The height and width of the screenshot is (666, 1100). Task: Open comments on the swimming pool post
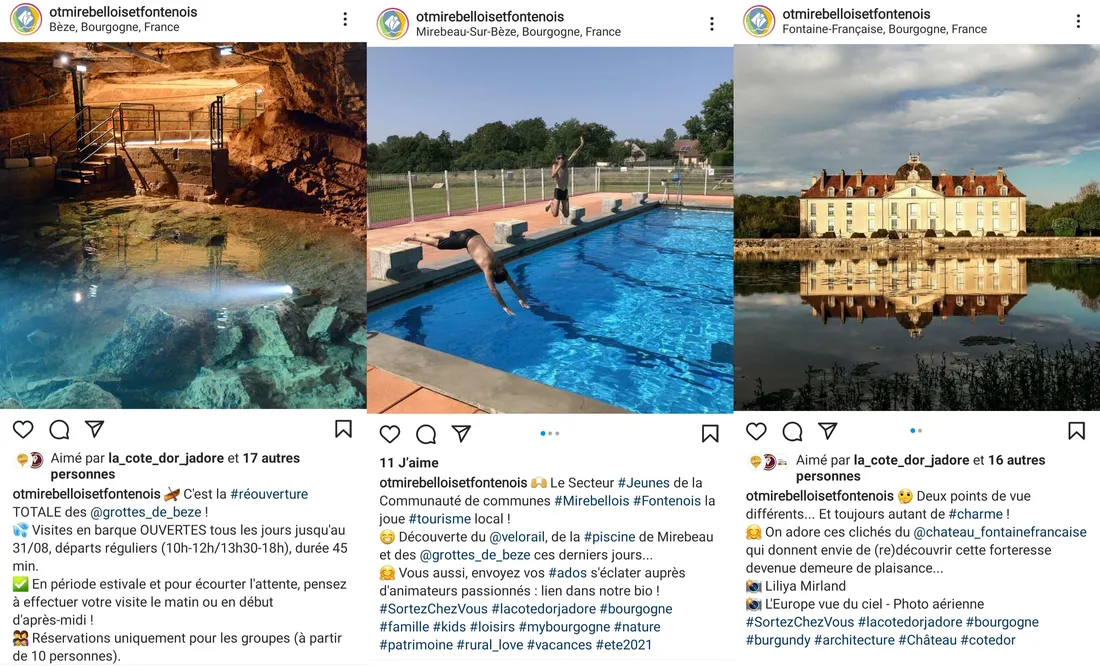coord(426,434)
